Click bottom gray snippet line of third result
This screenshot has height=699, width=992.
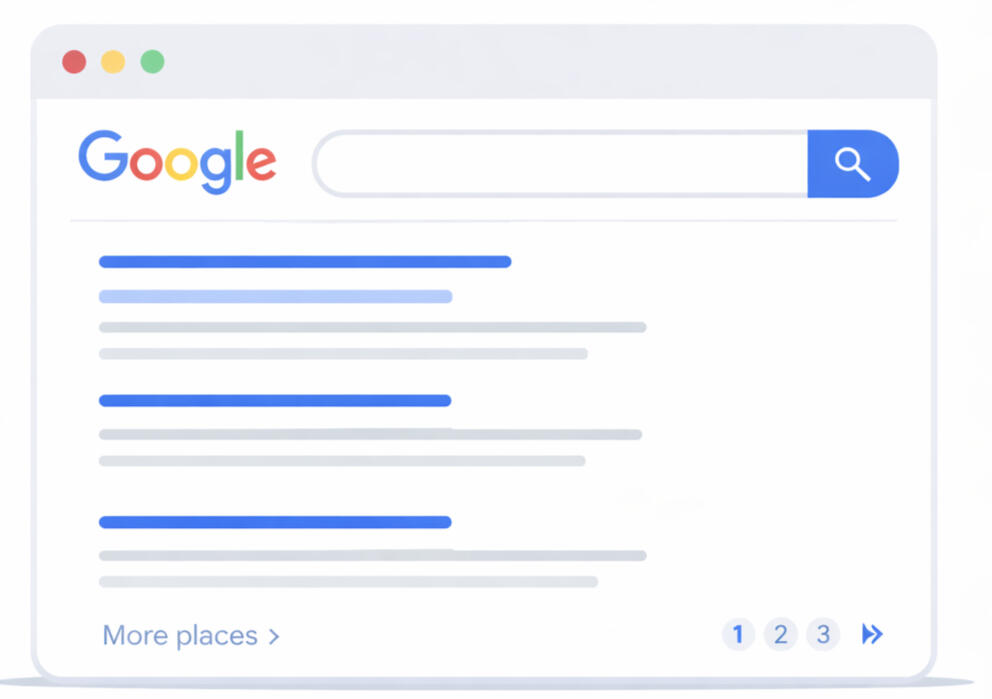(x=348, y=582)
